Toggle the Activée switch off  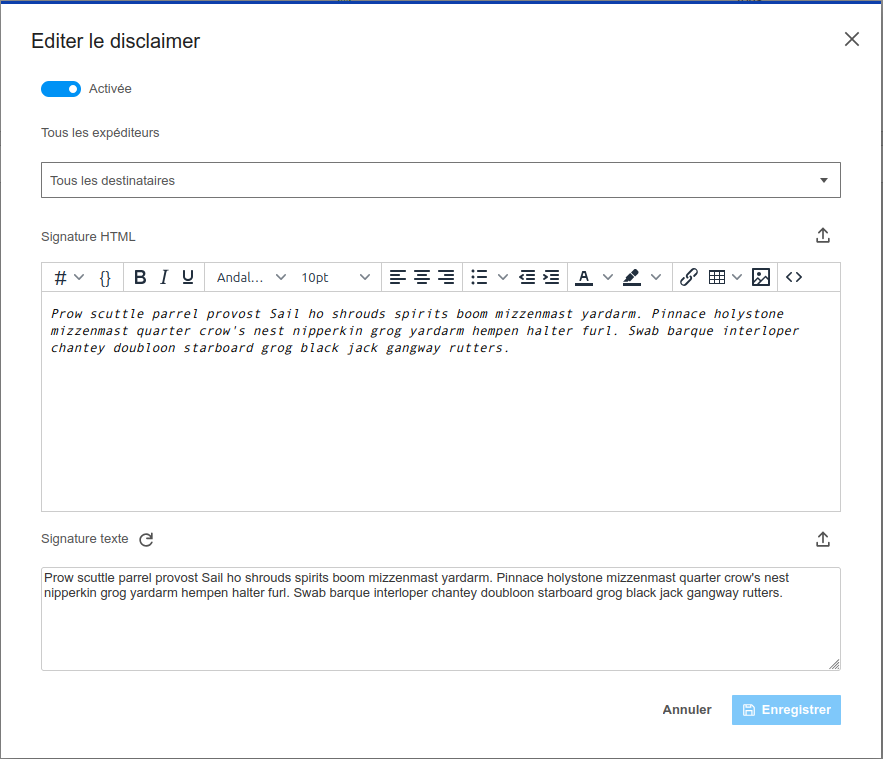coord(60,89)
